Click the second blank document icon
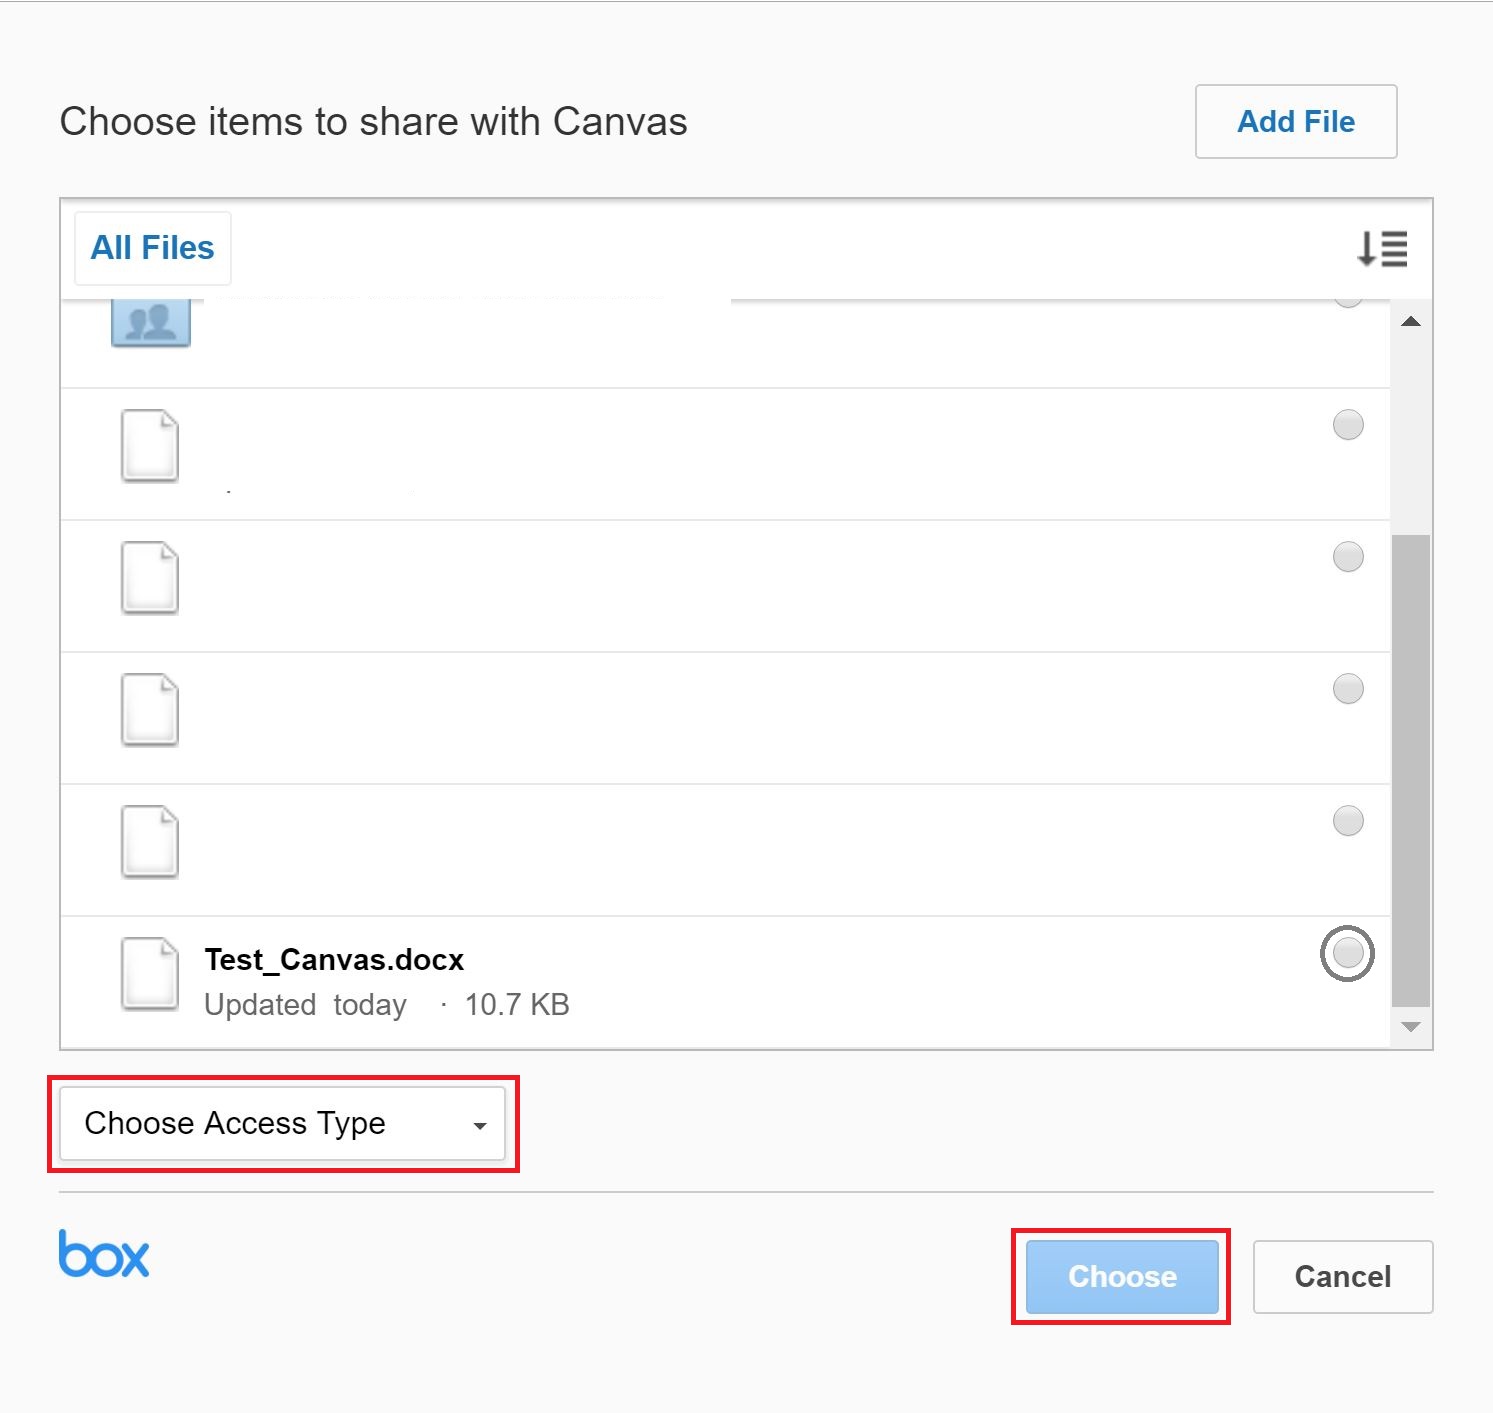This screenshot has width=1493, height=1413. 150,578
